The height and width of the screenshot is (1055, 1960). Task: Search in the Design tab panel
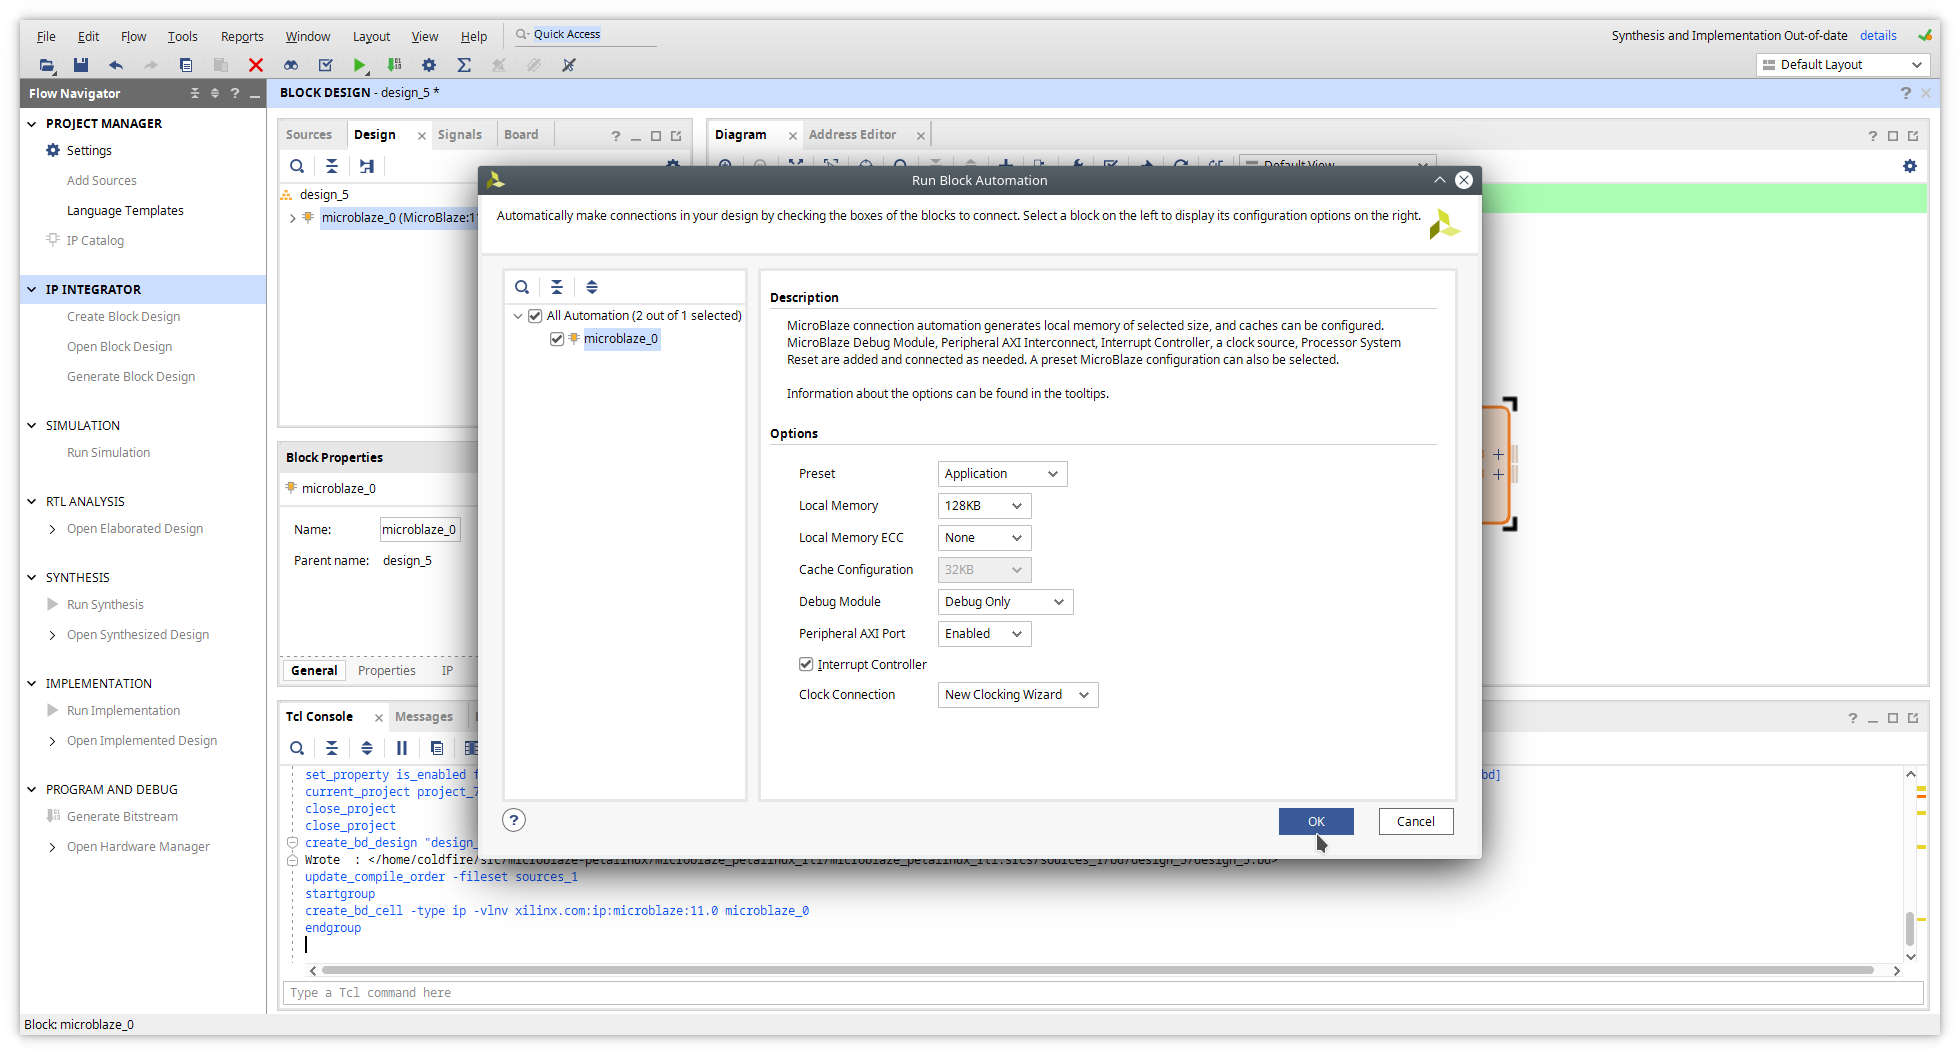297,166
